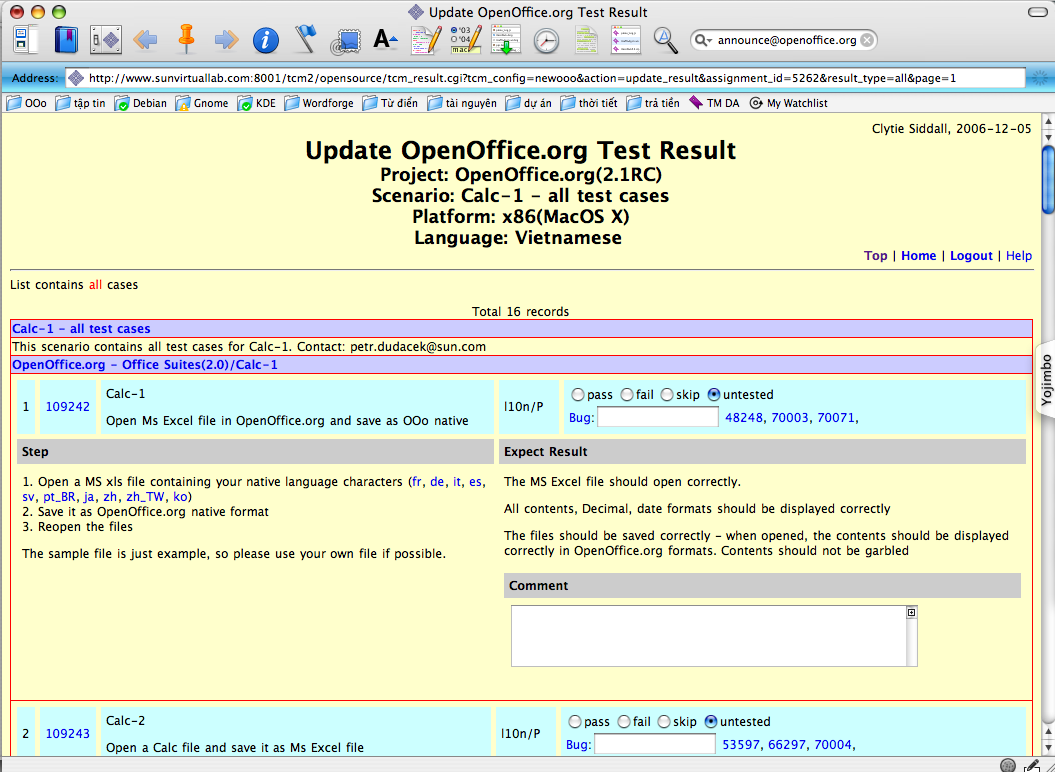Open the Calc-1 - all test cases link
Screen dimensions: 1055x772
[x=81, y=328]
